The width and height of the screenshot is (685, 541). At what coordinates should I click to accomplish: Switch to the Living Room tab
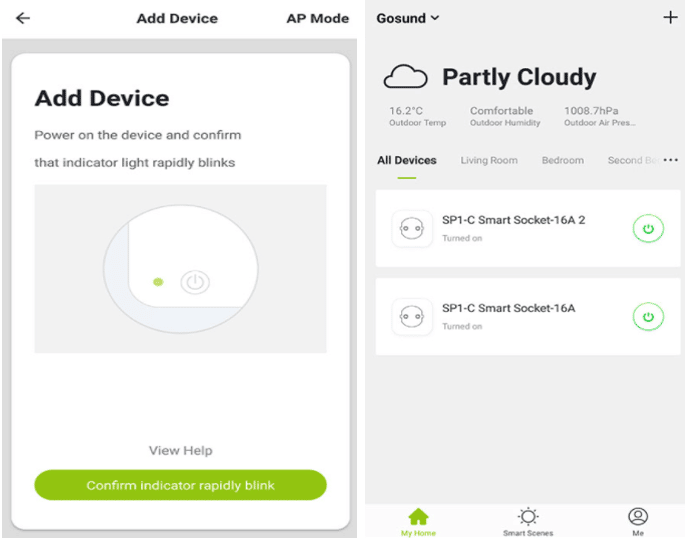(x=489, y=160)
